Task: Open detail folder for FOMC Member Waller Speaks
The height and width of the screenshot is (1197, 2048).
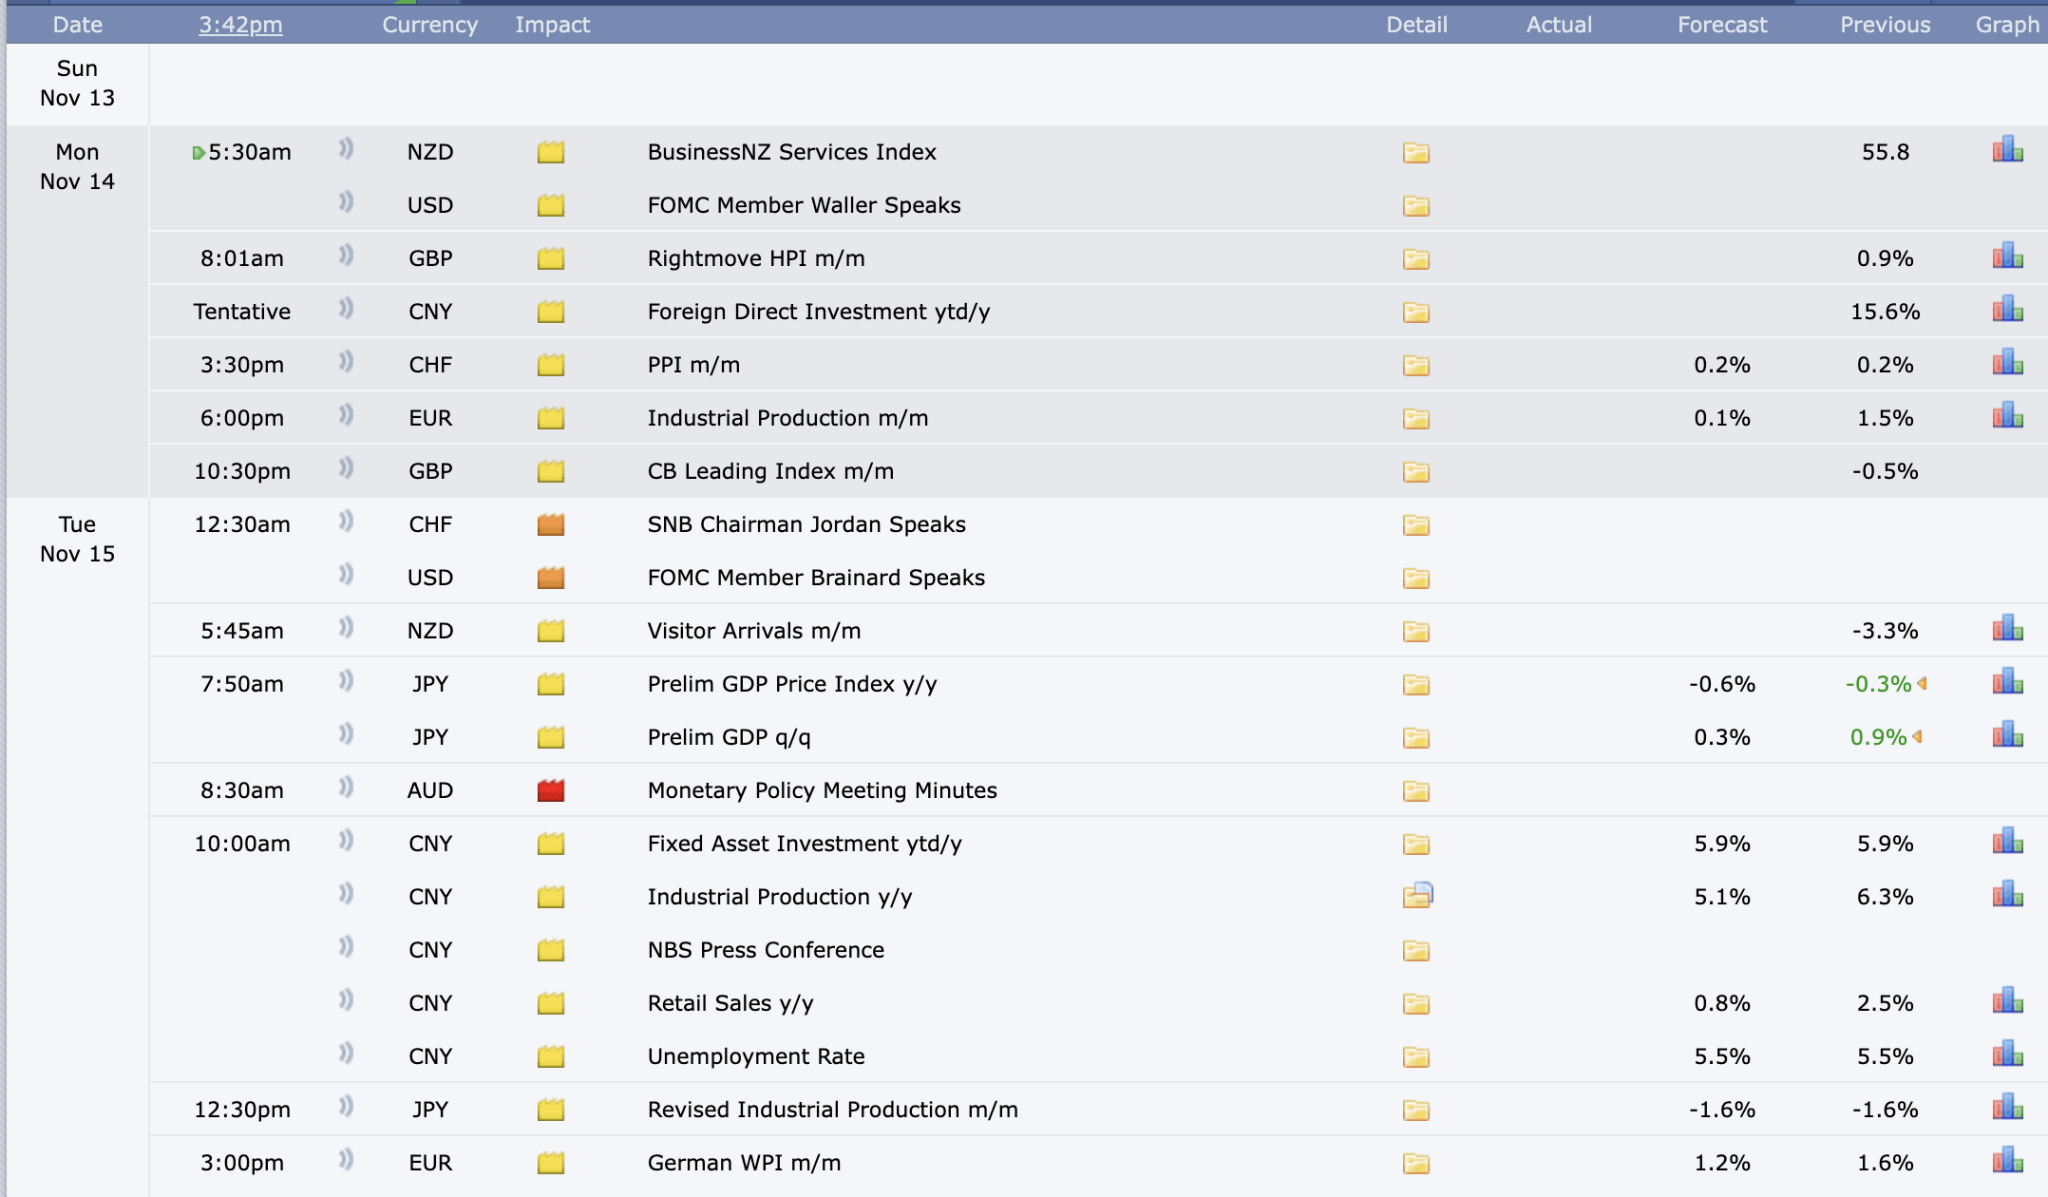Action: click(x=1416, y=206)
